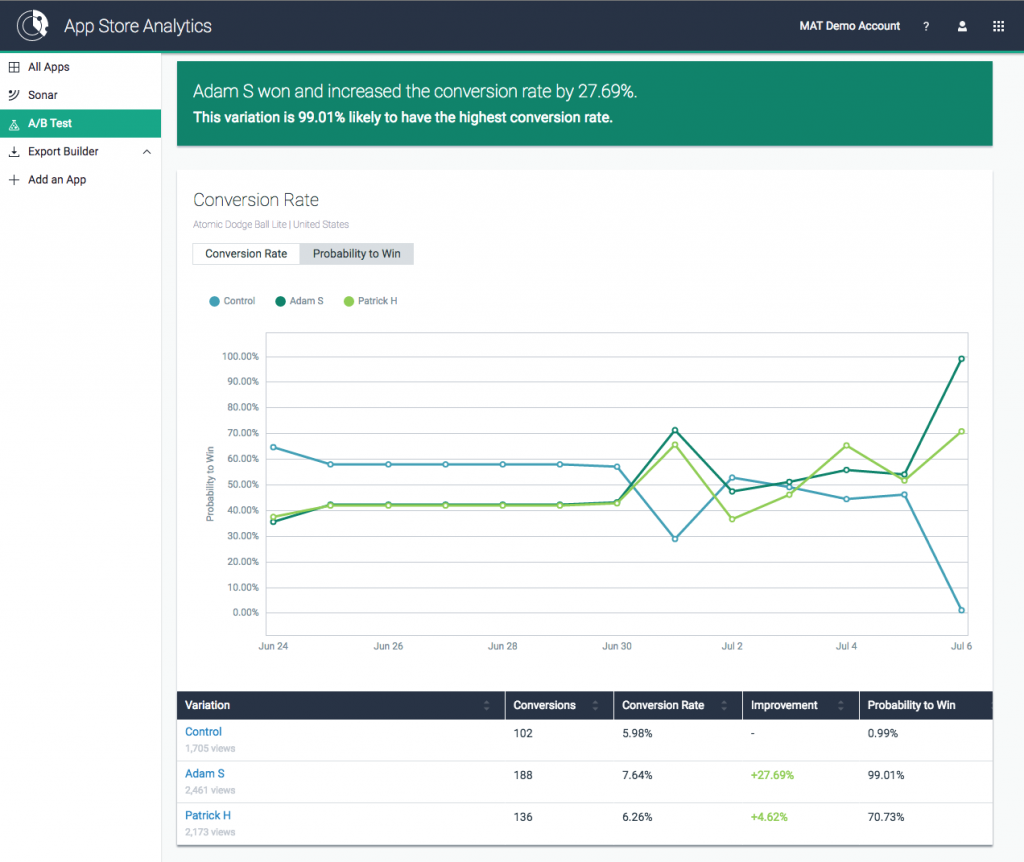
Task: Click the All Apps grid icon
Action: tap(14, 67)
